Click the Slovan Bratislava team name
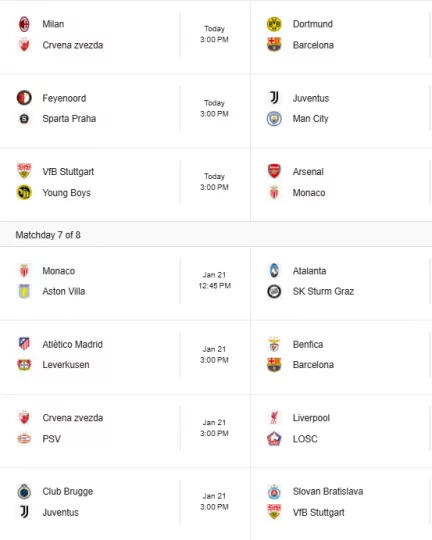This screenshot has height=540, width=432. pos(328,491)
